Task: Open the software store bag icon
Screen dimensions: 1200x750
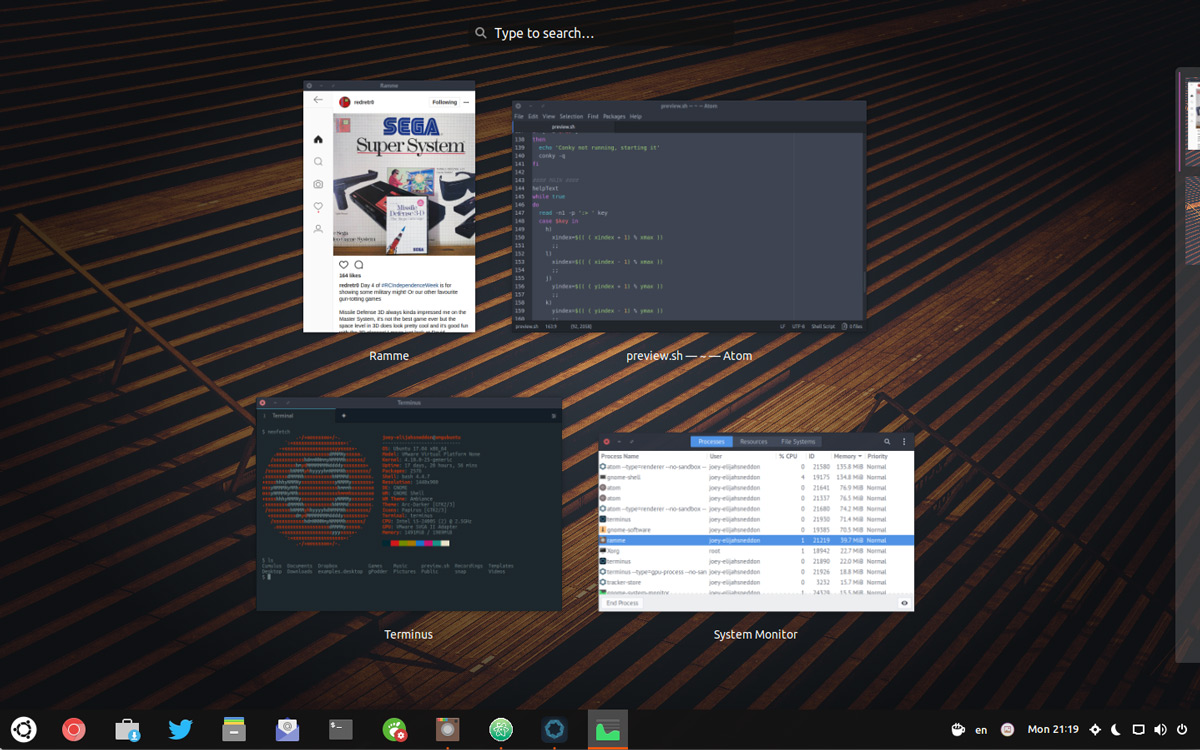Action: pos(127,730)
